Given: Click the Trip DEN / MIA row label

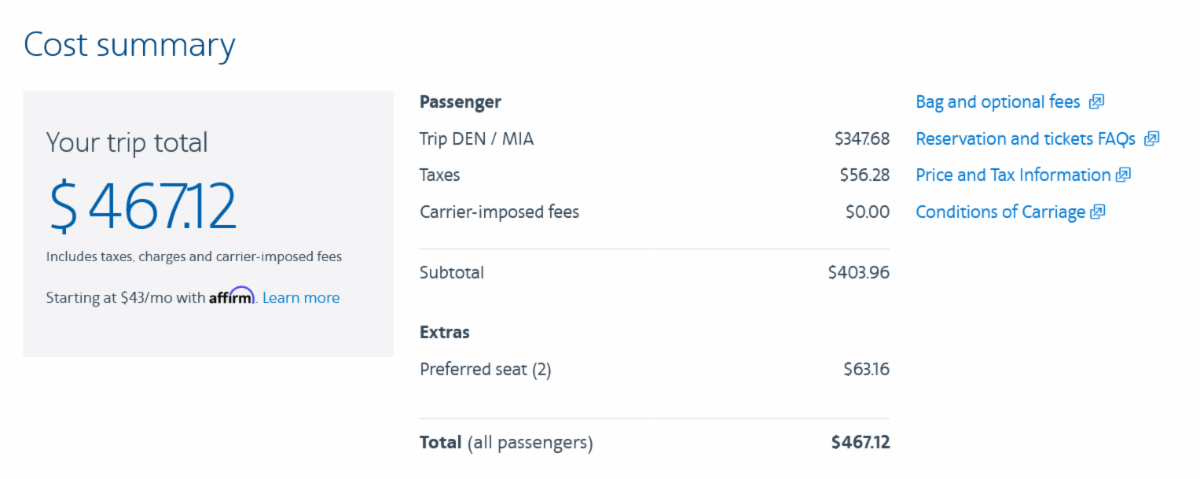Looking at the screenshot, I should click(x=477, y=139).
